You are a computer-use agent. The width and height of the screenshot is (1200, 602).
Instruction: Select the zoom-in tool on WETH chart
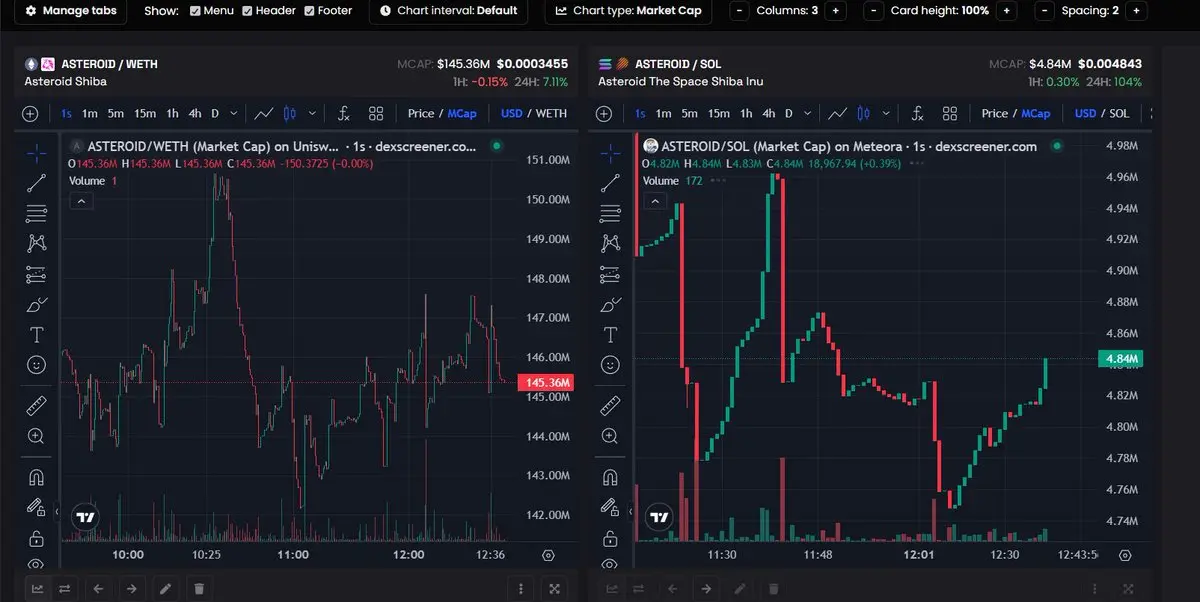(37, 436)
